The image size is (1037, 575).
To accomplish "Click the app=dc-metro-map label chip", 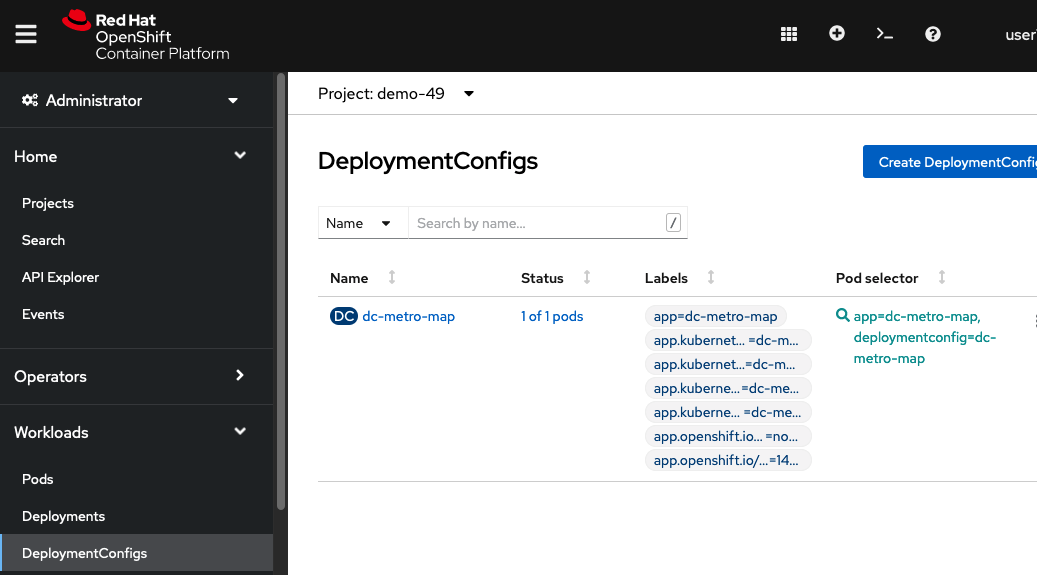I will point(716,316).
